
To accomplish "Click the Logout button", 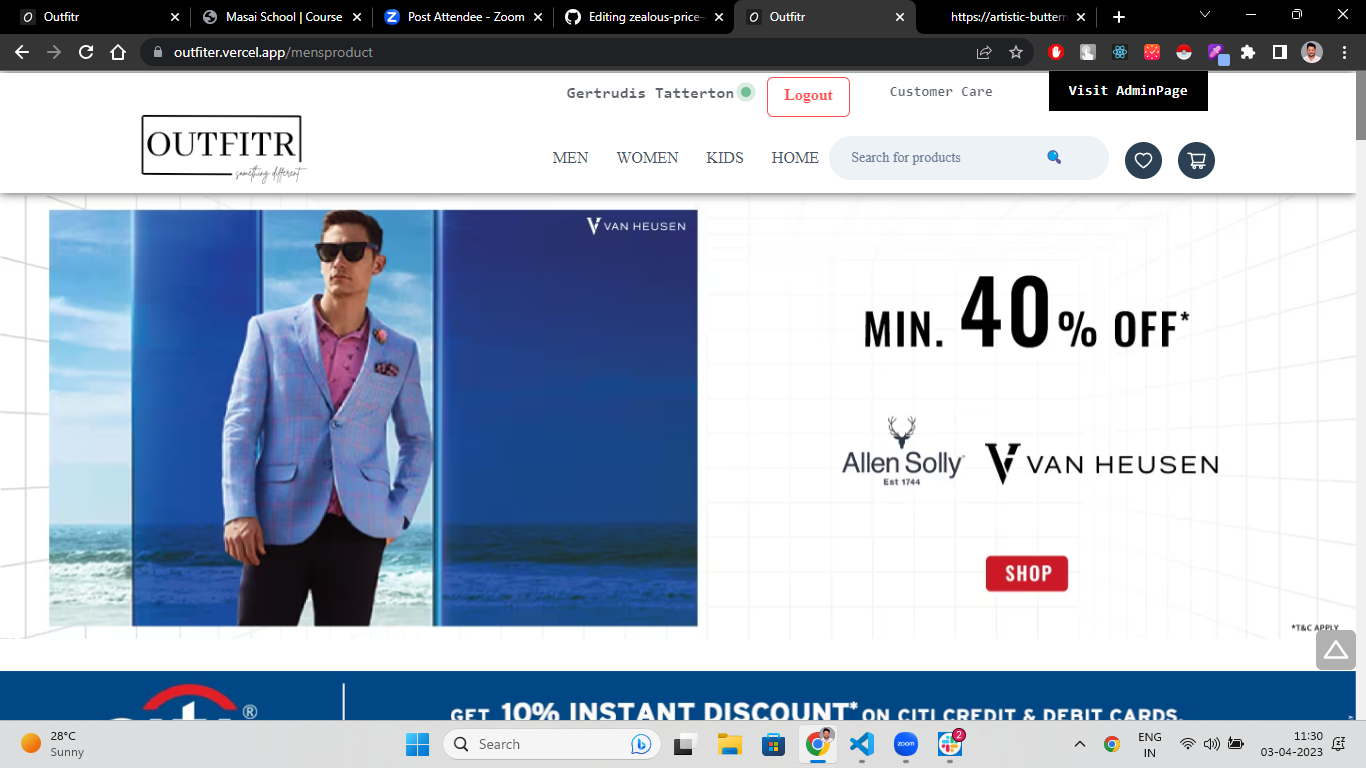I will coord(808,96).
